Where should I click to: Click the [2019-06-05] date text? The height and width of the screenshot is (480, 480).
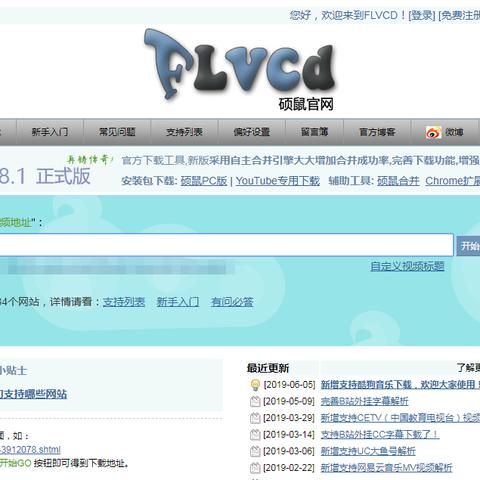289,385
